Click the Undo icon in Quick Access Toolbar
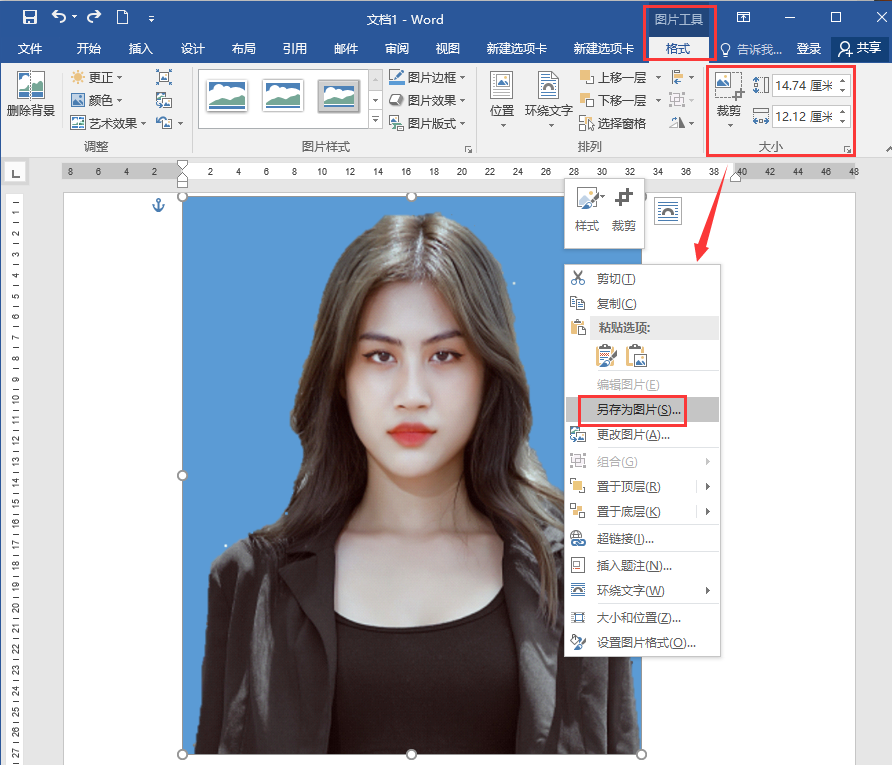 pyautogui.click(x=62, y=17)
